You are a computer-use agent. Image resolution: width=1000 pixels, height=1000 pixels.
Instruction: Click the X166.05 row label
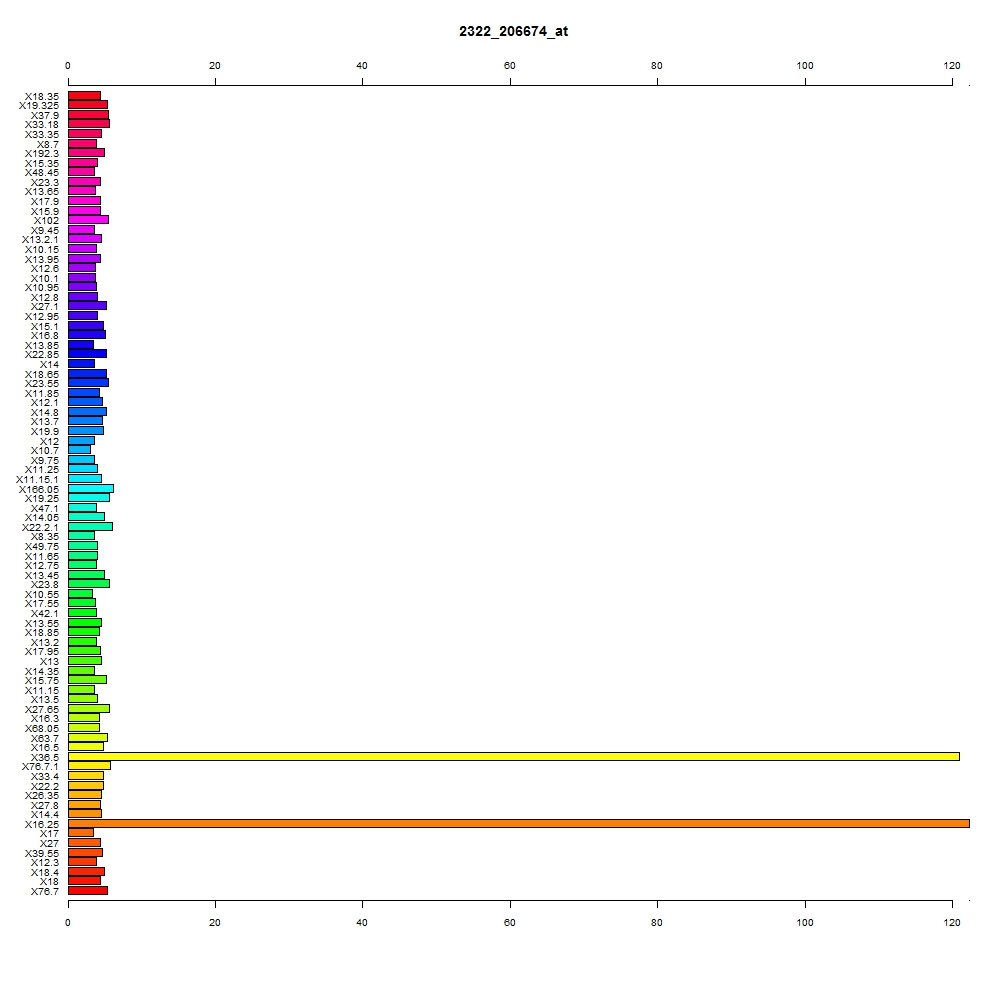[39, 490]
